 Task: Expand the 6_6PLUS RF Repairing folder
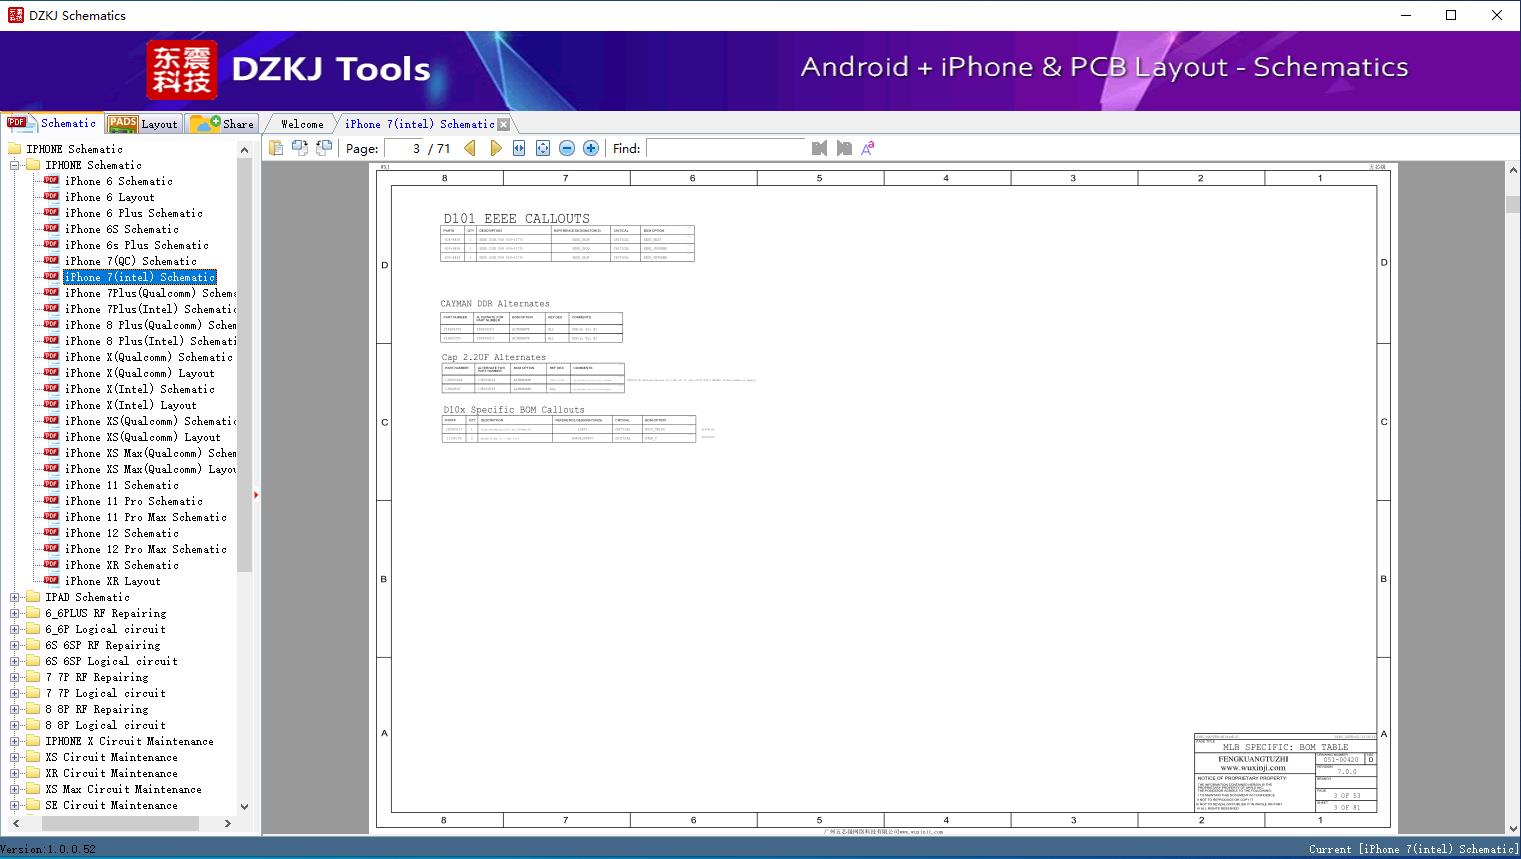[x=15, y=613]
